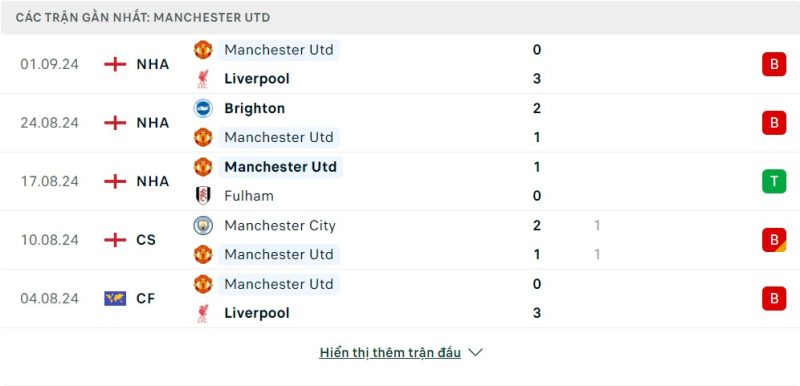This screenshot has height=386, width=800.
Task: Click the Manchester City club crest
Action: 203,225
